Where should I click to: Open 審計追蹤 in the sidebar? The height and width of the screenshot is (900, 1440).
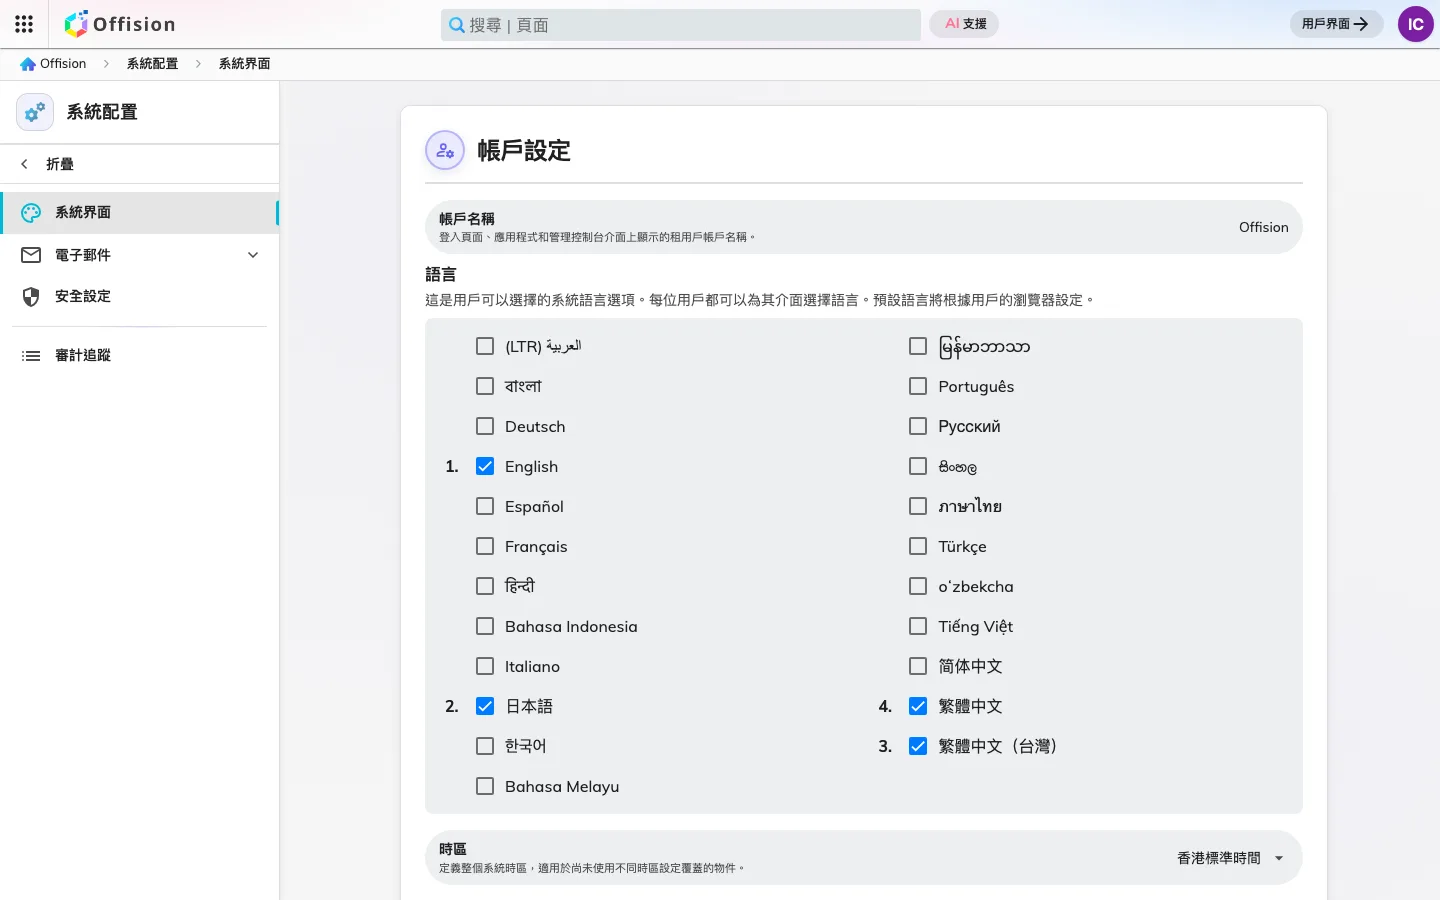click(139, 356)
